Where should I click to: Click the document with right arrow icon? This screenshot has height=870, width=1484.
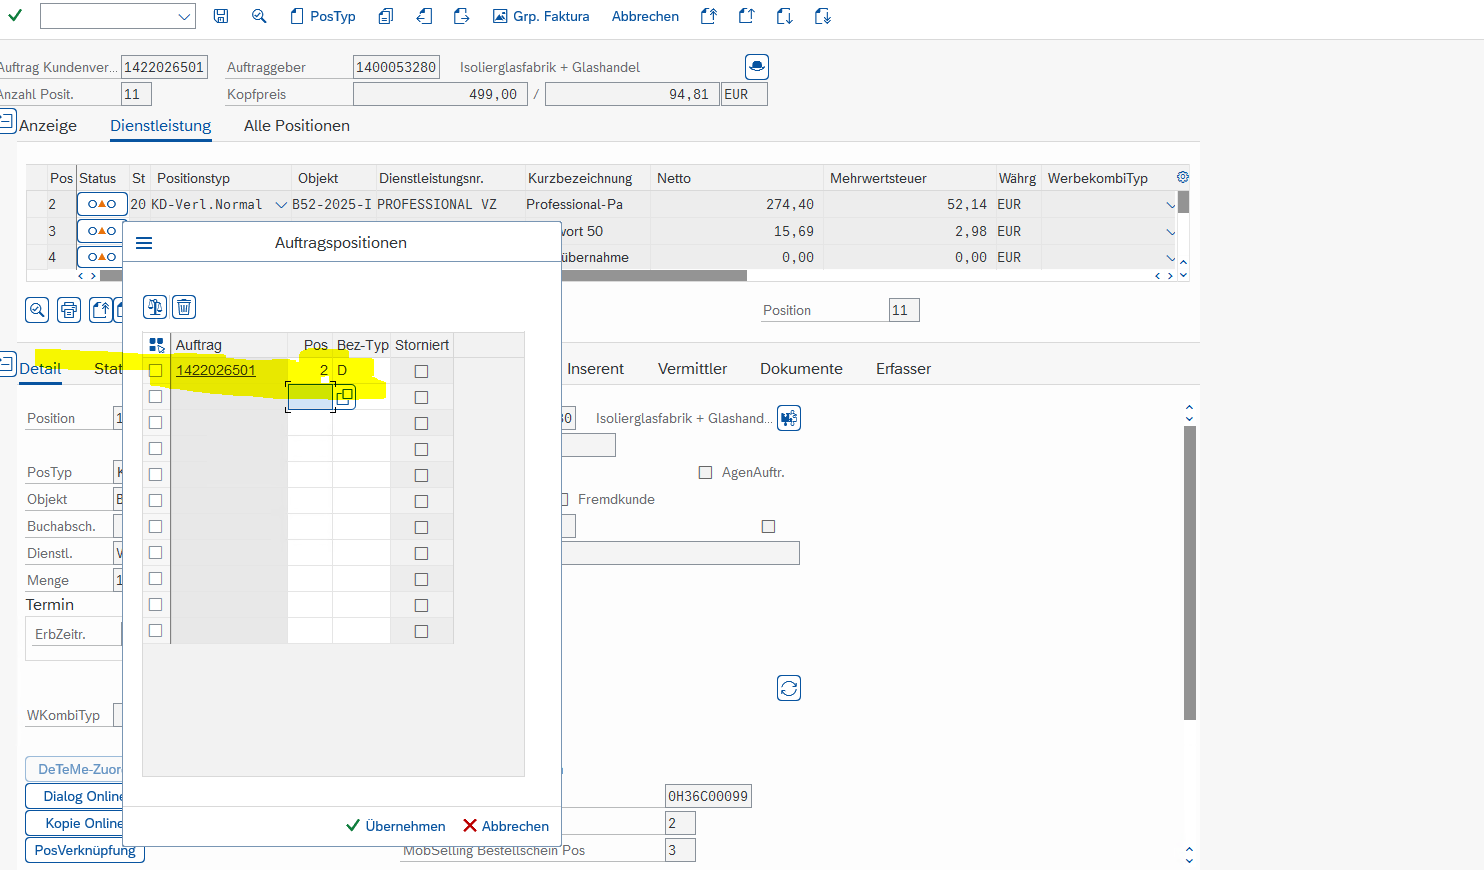pyautogui.click(x=461, y=16)
